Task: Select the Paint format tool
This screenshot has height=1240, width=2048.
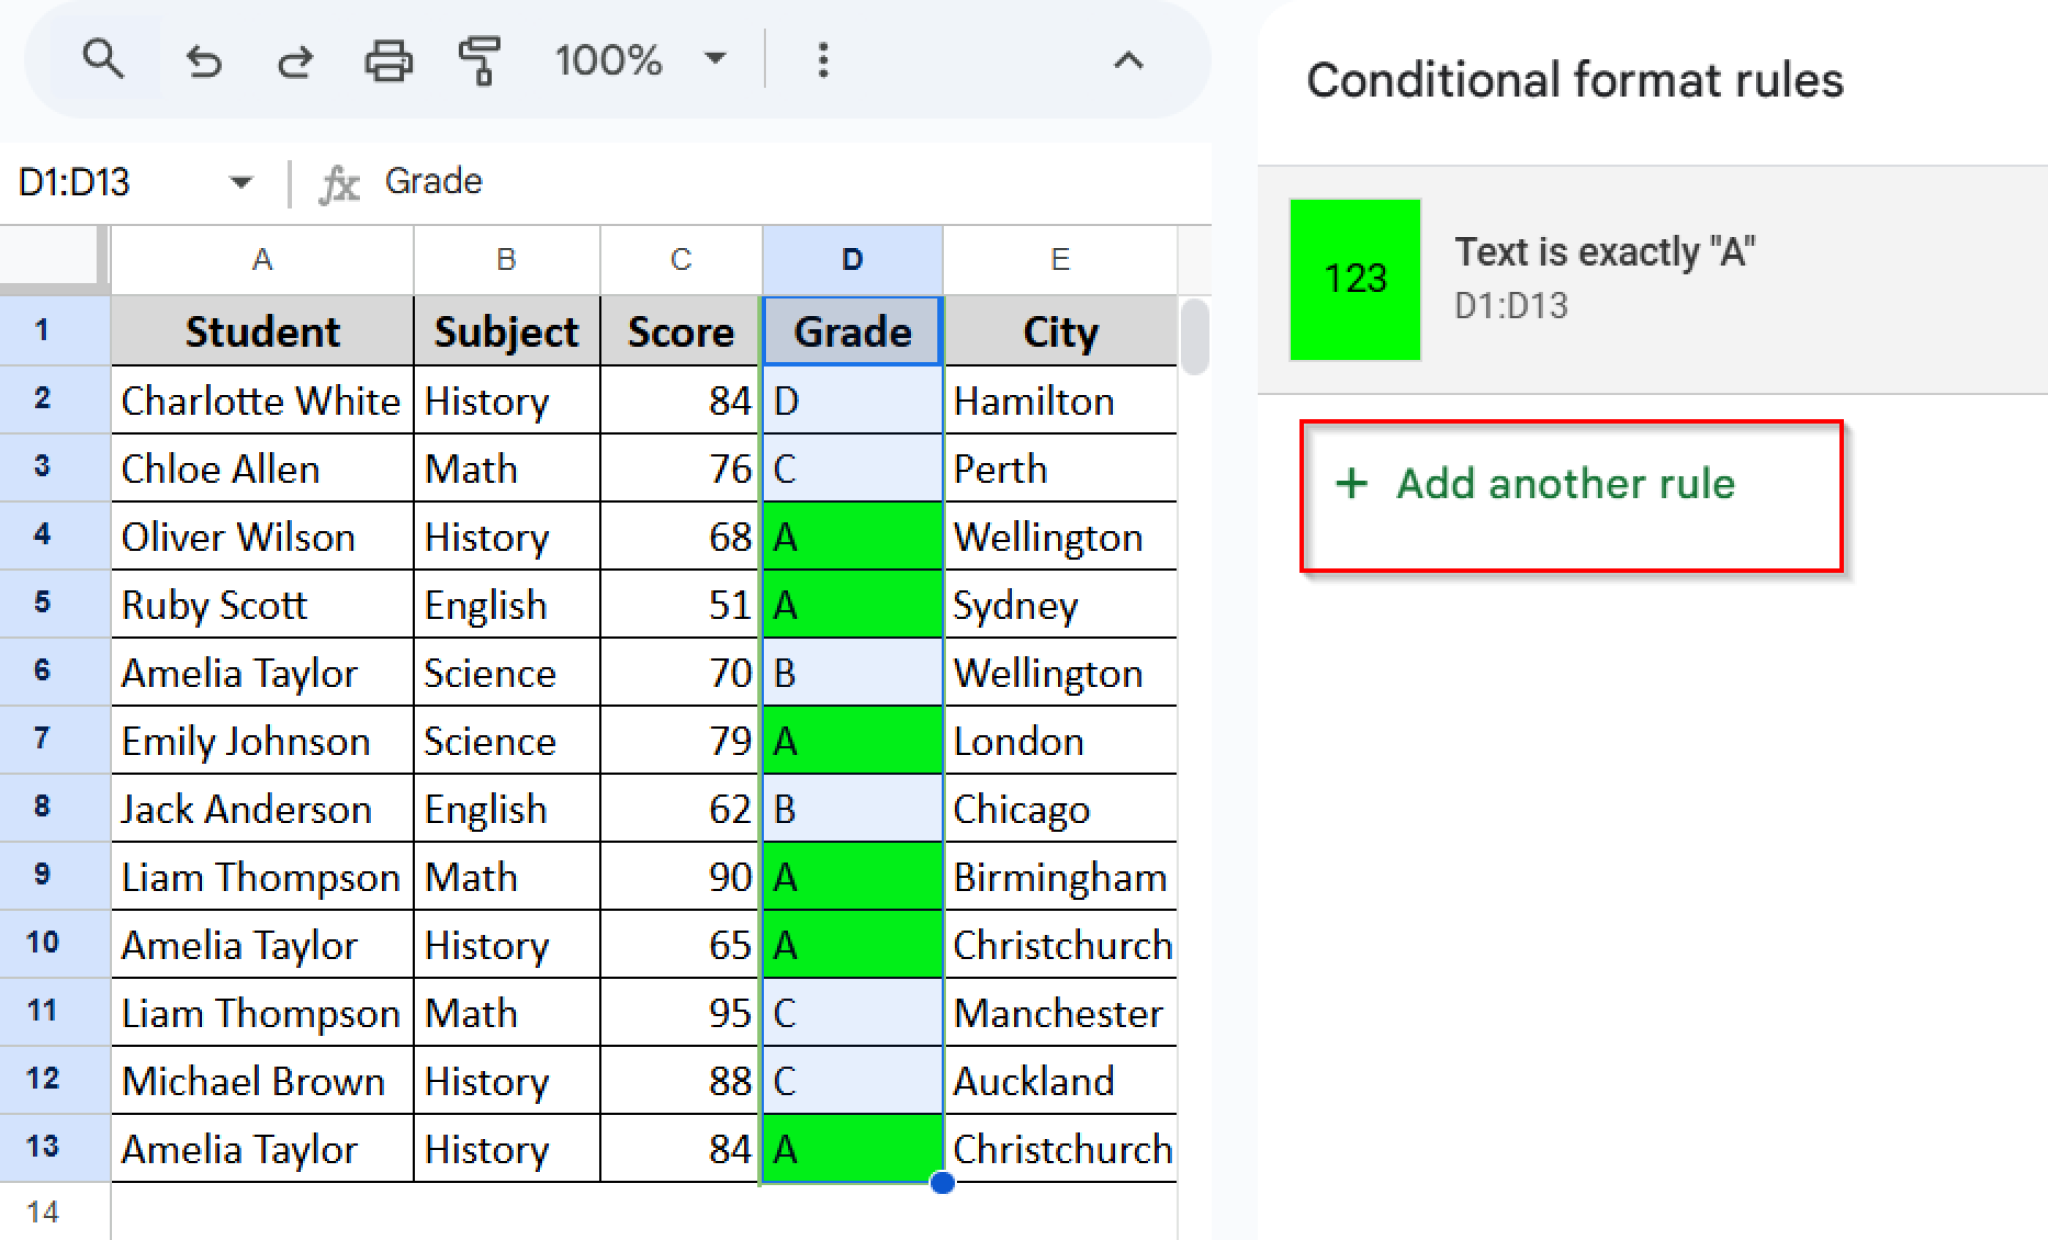Action: pyautogui.click(x=480, y=60)
